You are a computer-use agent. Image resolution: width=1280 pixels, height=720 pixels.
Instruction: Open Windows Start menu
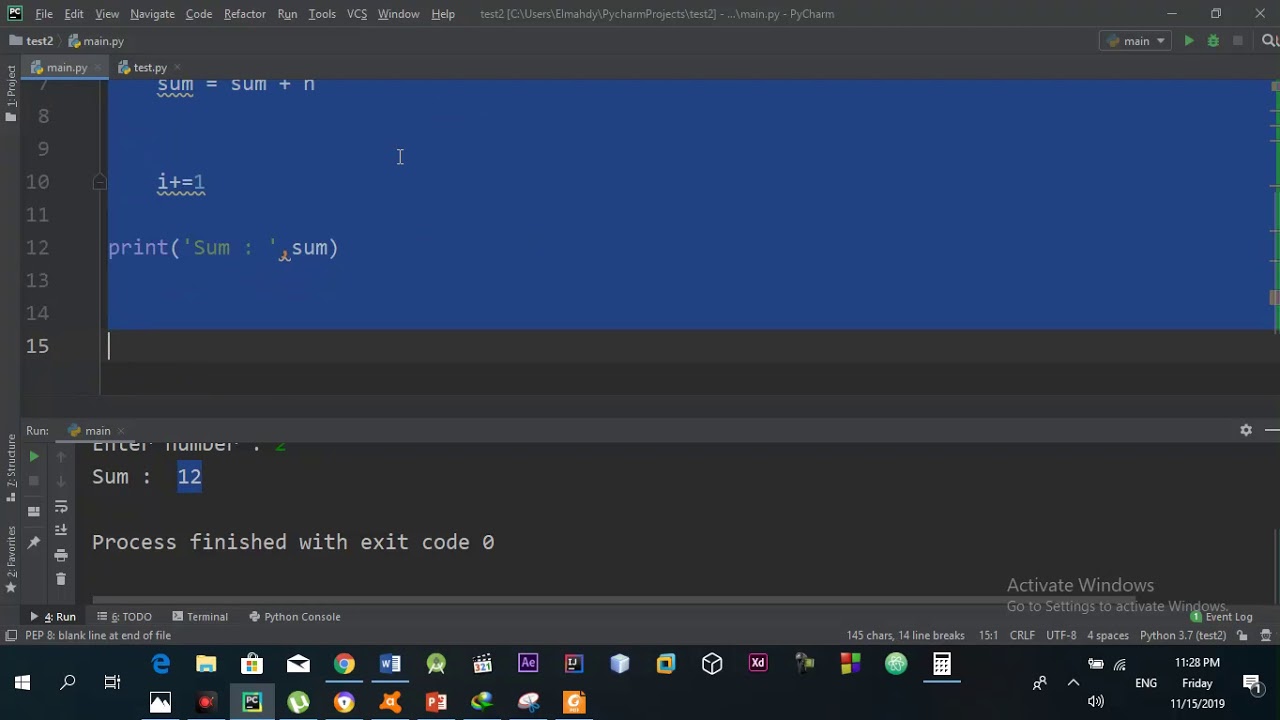pyautogui.click(x=22, y=683)
